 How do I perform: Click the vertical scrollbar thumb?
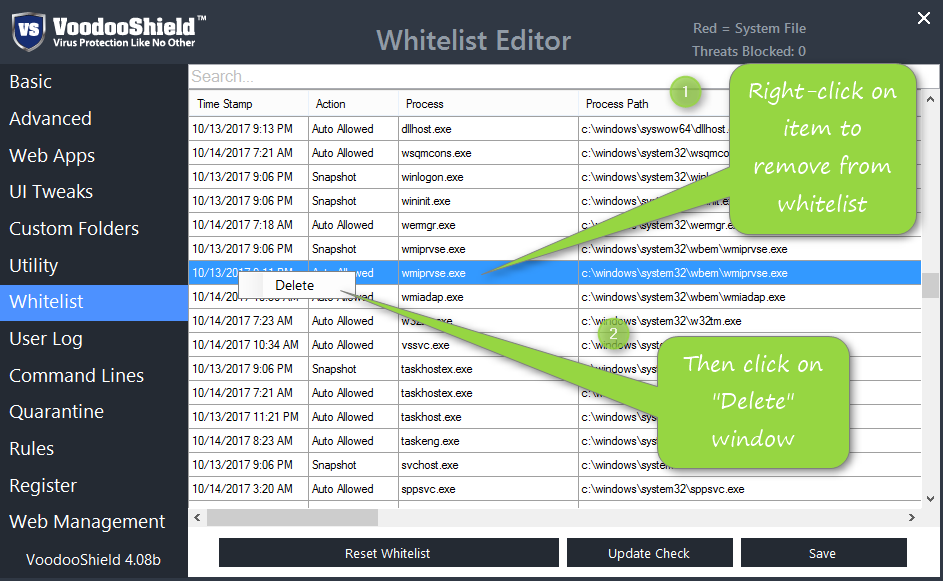(930, 285)
